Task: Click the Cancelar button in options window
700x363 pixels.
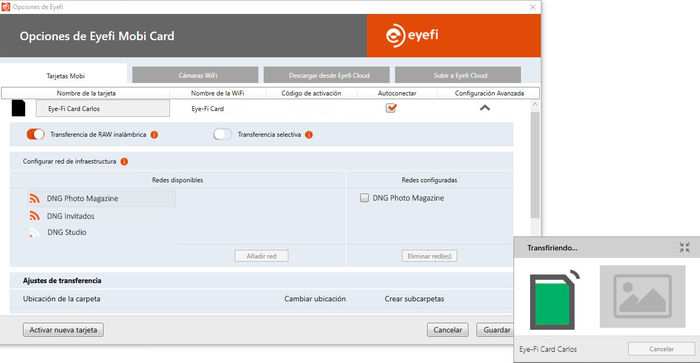Action: pos(448,330)
